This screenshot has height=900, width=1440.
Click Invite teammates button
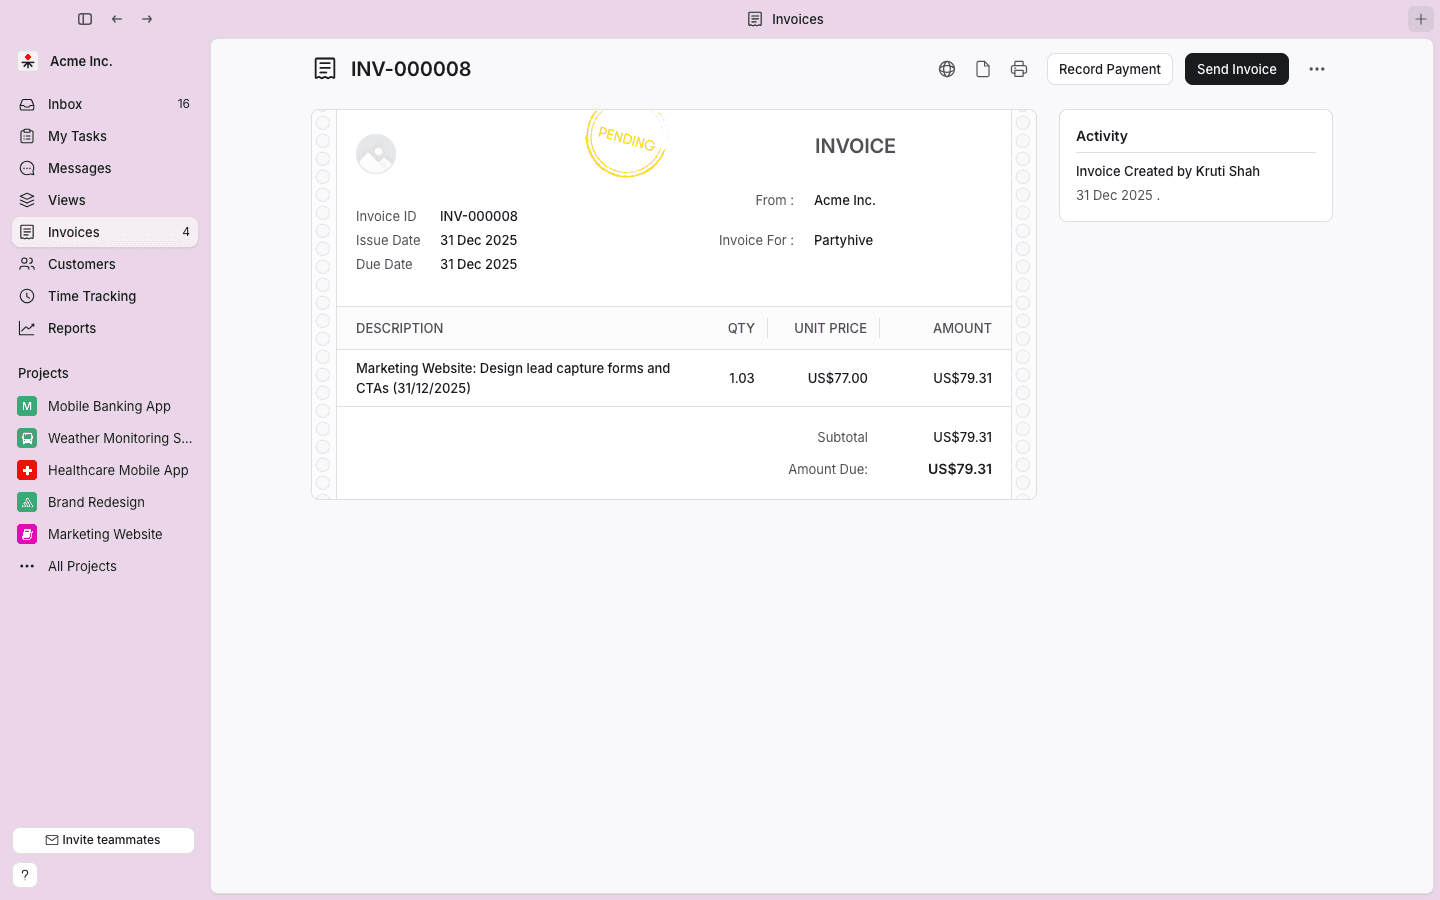pos(103,840)
